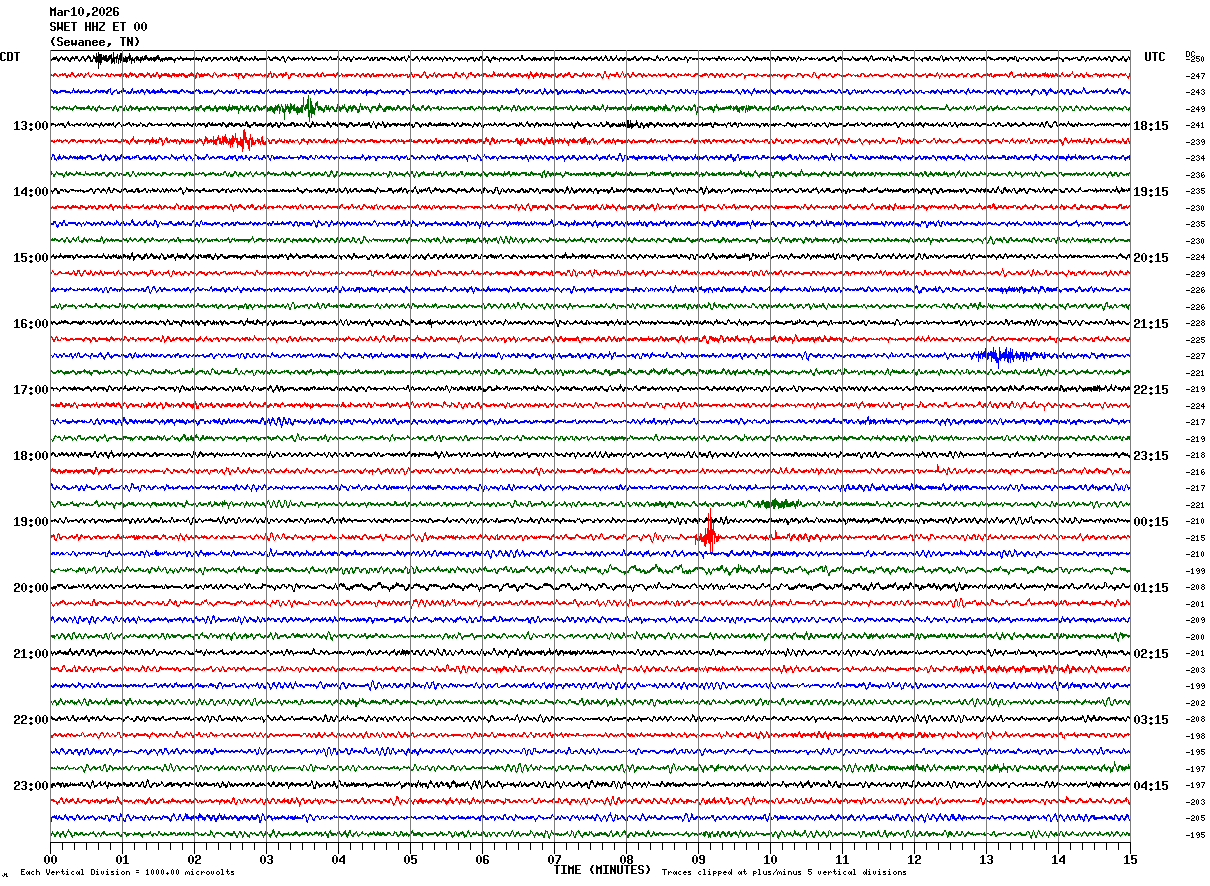The height and width of the screenshot is (886, 1210).
Task: Click the 'Each Vertical Division' scale note
Action: (127, 873)
